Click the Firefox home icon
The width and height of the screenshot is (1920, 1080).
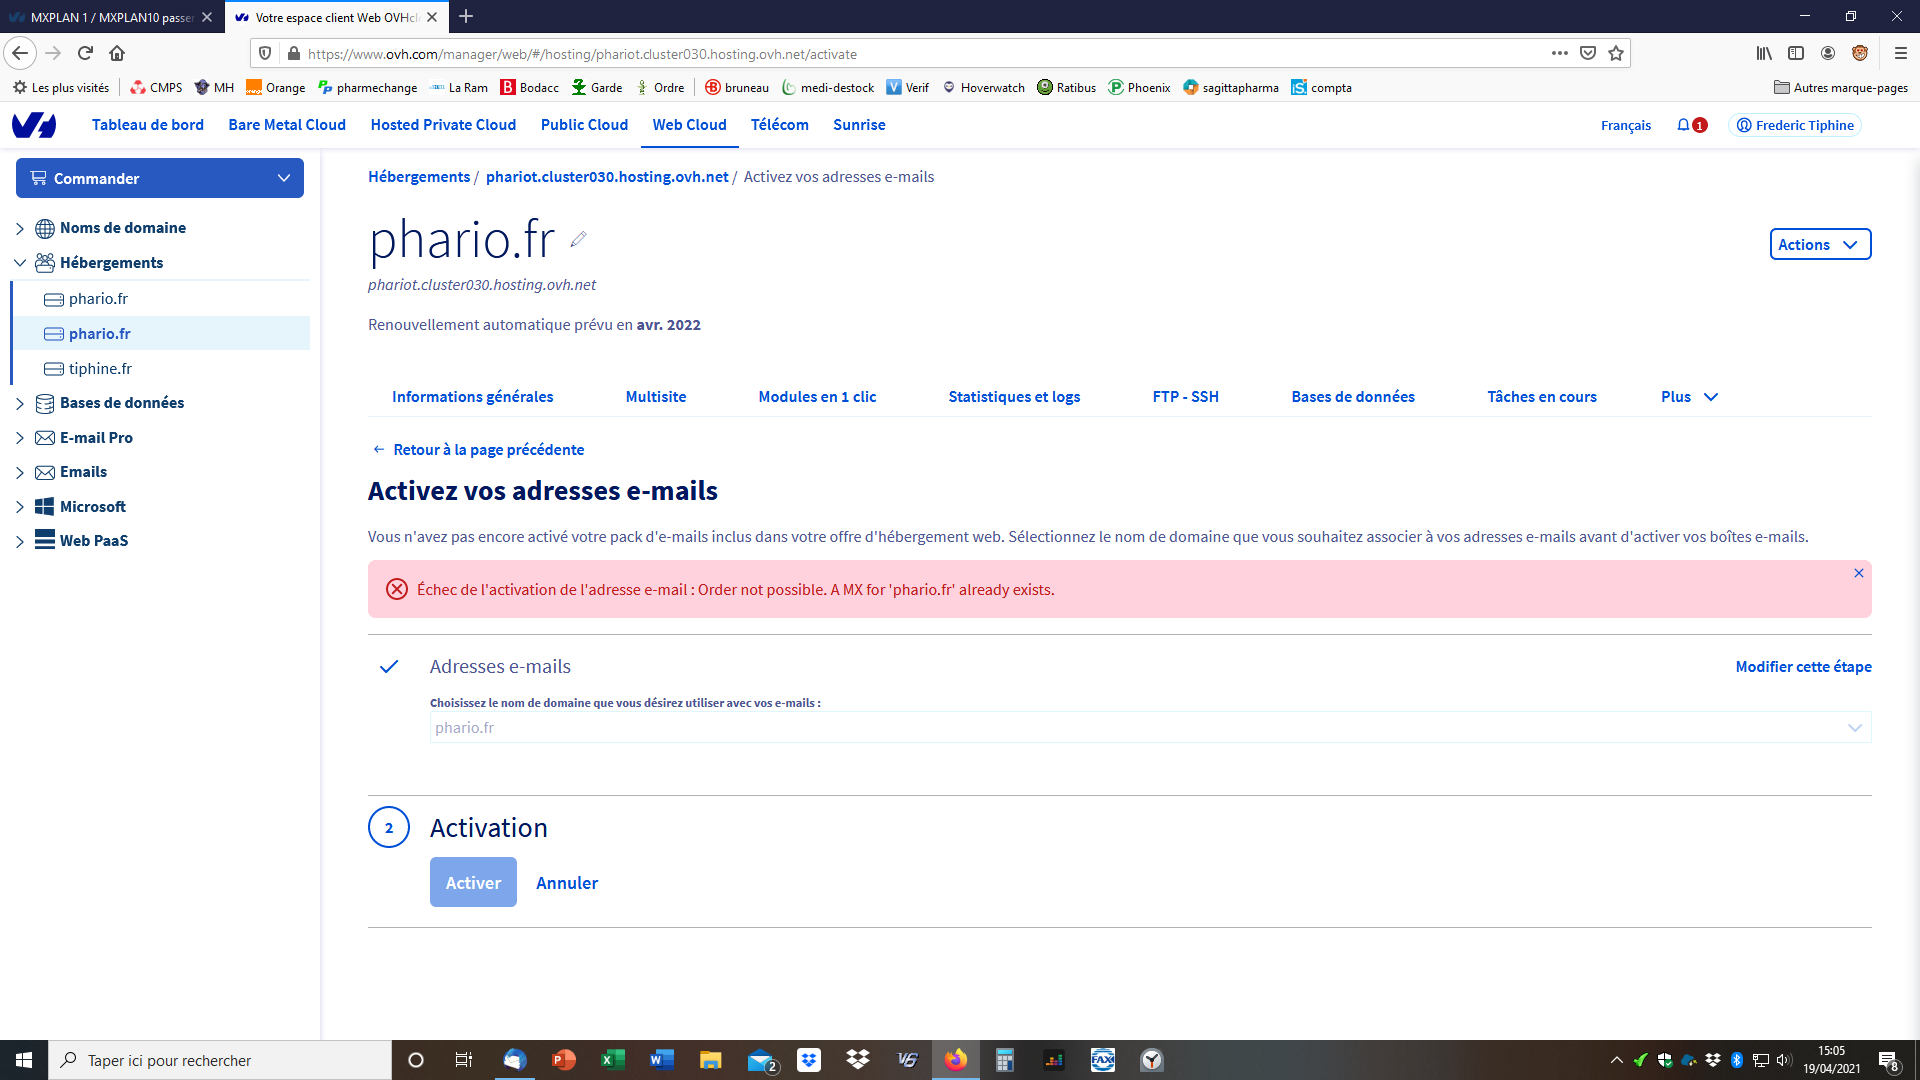point(117,53)
